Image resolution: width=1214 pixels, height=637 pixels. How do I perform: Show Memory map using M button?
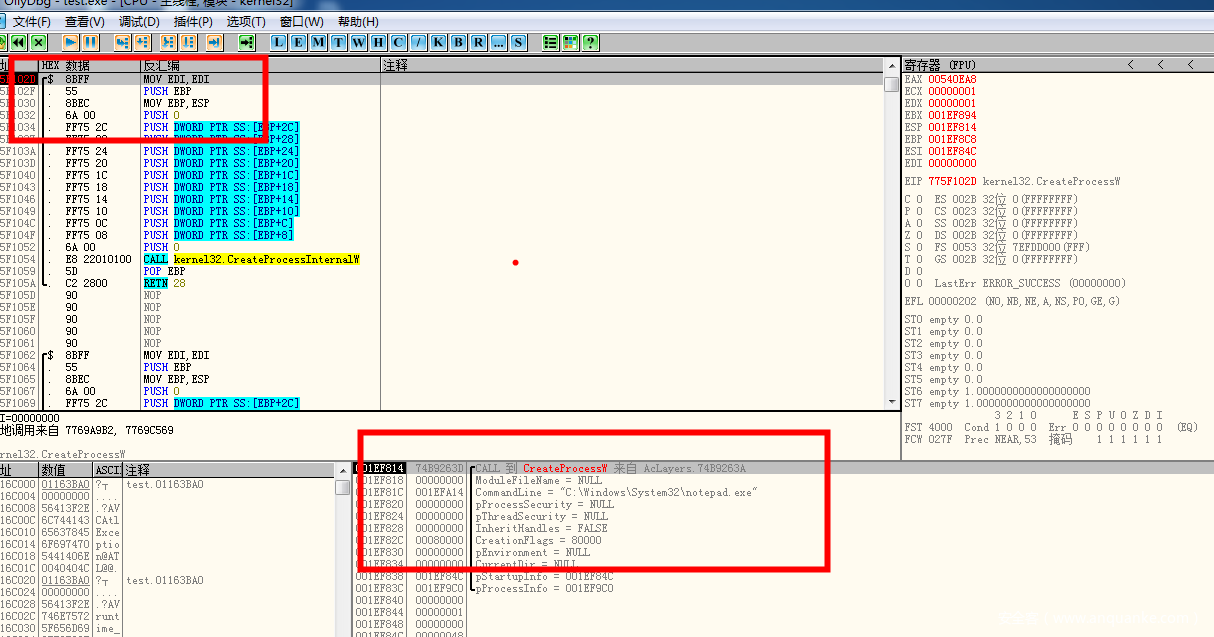tap(318, 42)
